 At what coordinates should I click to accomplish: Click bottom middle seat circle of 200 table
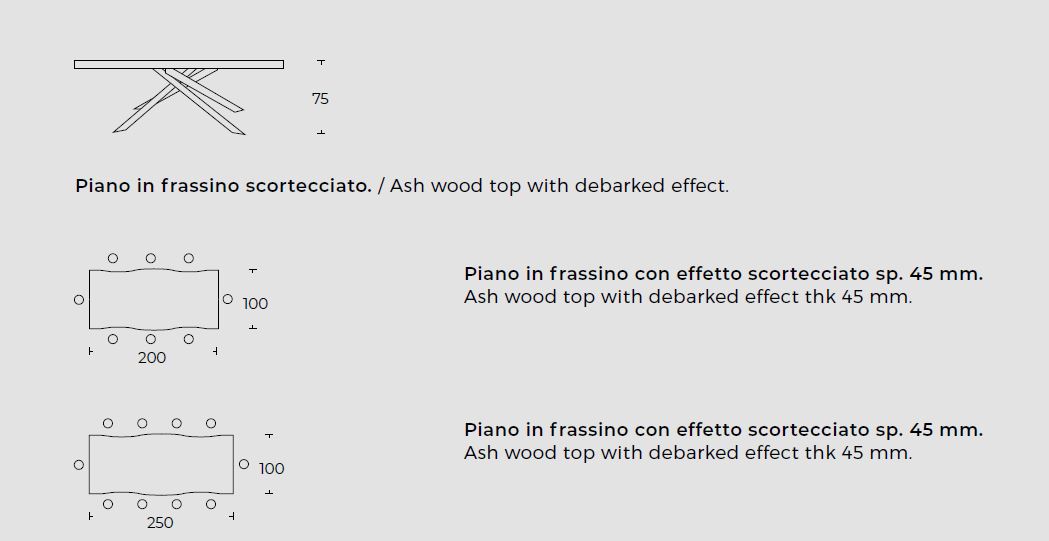coord(151,339)
